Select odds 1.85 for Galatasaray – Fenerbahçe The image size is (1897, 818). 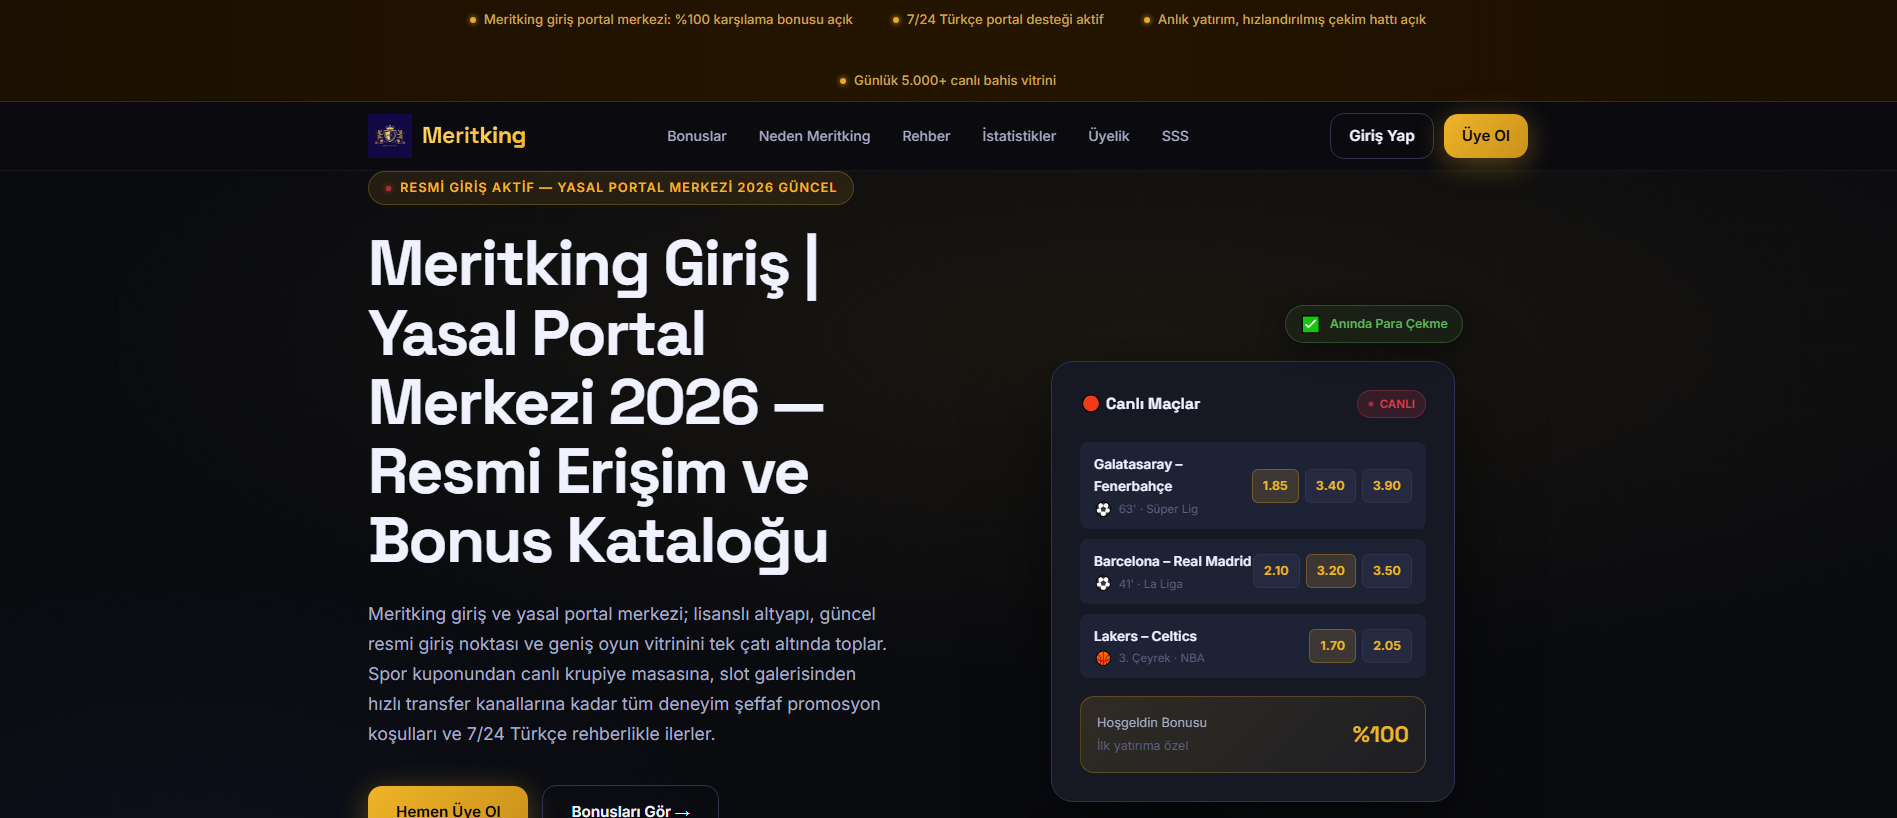[1275, 486]
